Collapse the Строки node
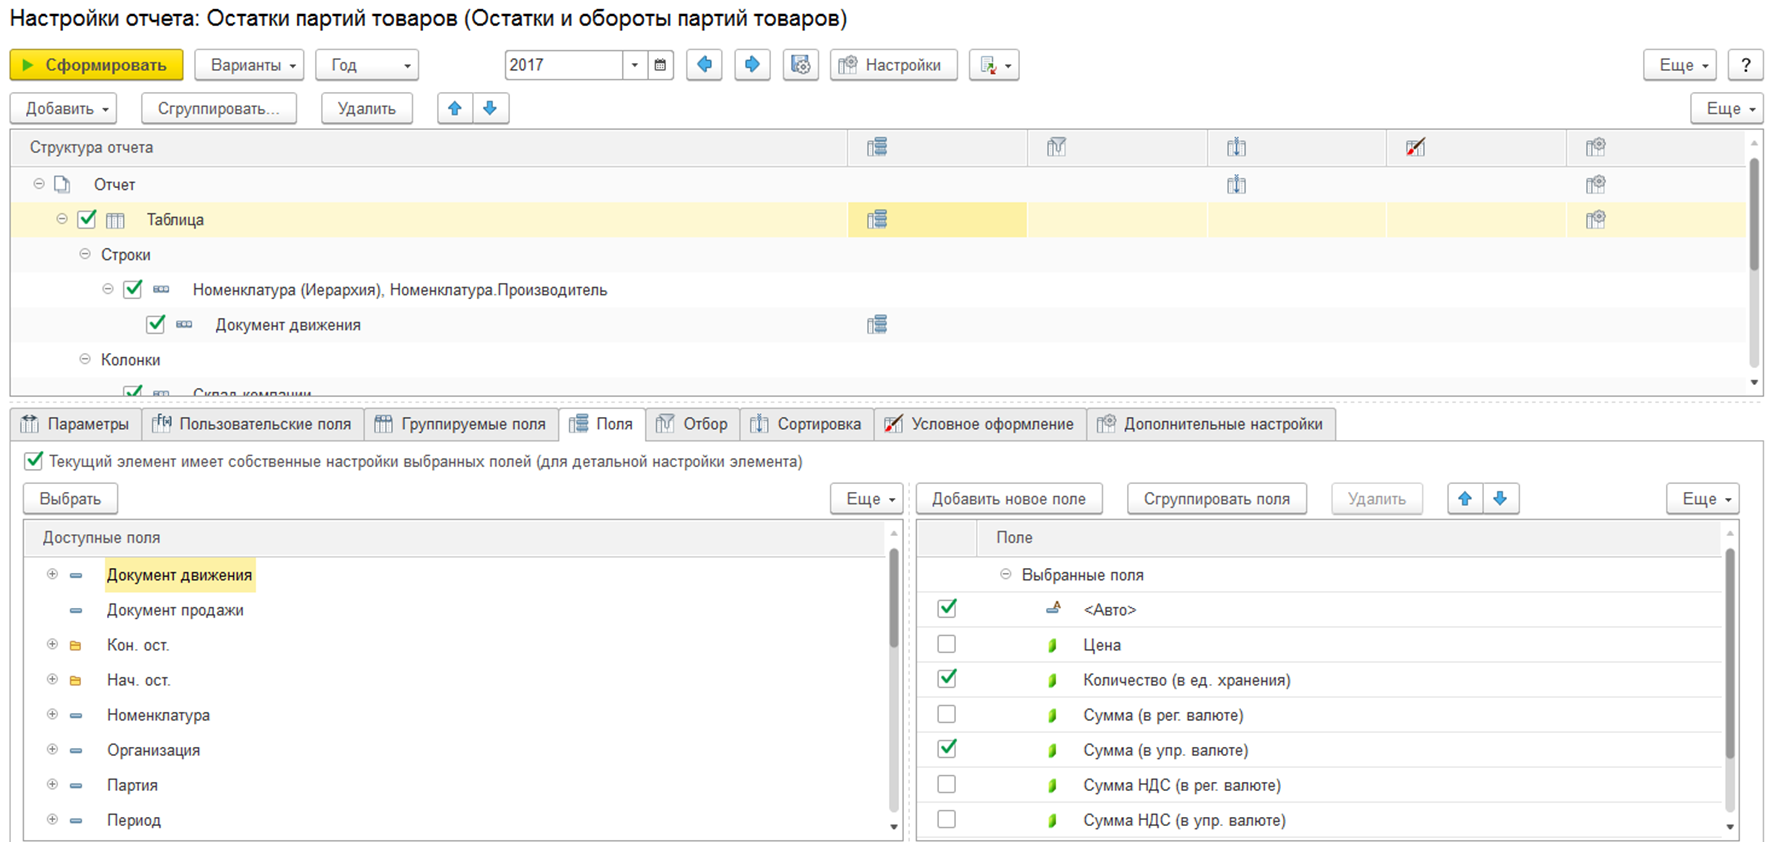The width and height of the screenshot is (1780, 849). [x=85, y=254]
